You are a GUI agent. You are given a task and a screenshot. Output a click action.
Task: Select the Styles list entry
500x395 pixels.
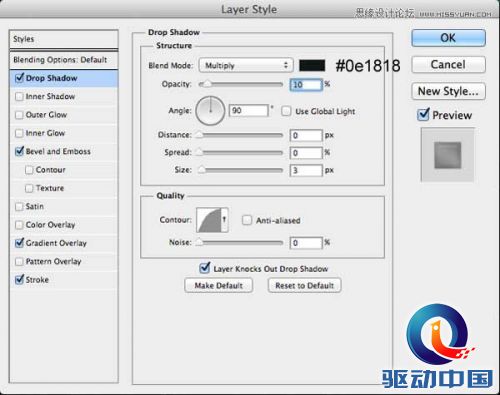(x=64, y=39)
